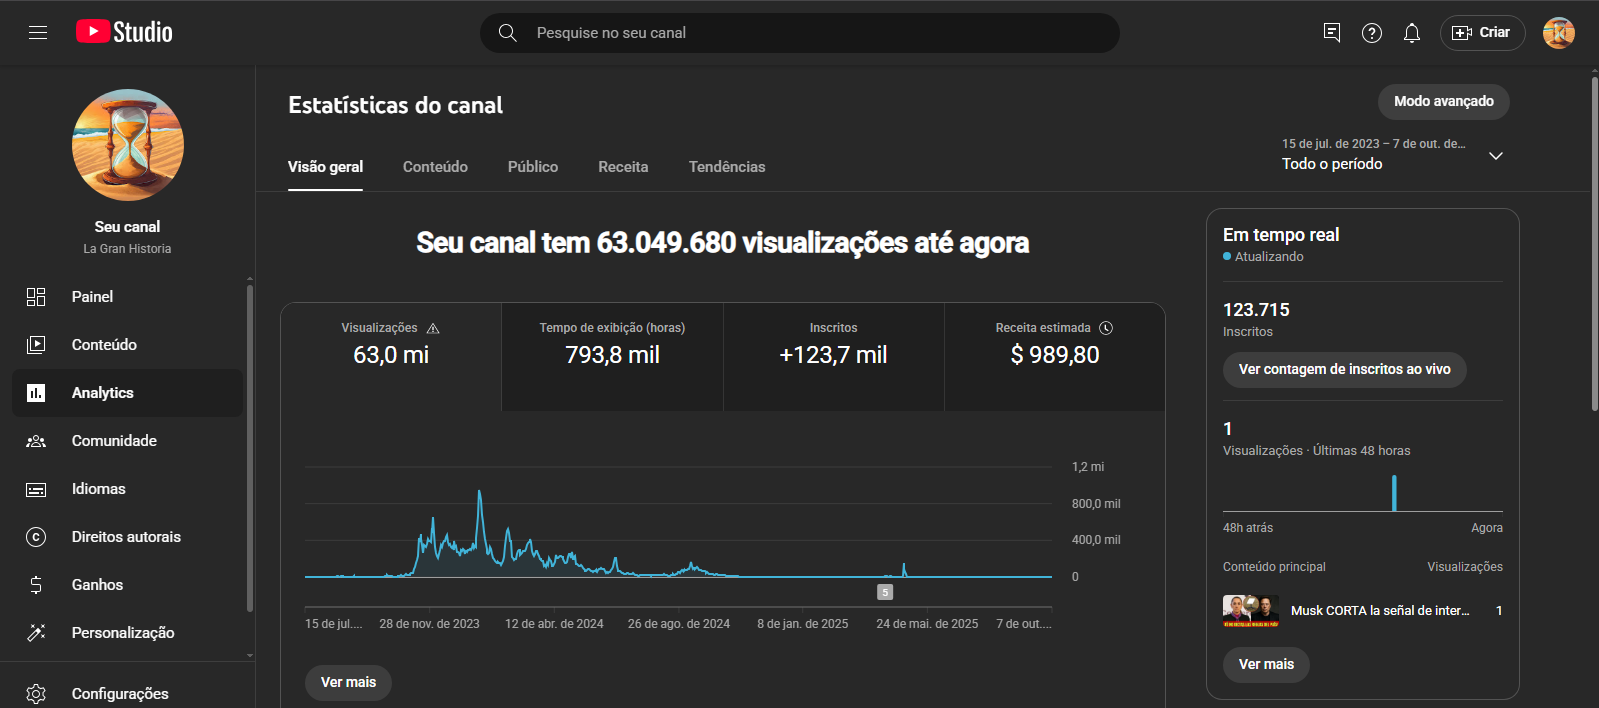The width and height of the screenshot is (1599, 708).
Task: Expand the date range period dropdown
Action: tap(1496, 156)
